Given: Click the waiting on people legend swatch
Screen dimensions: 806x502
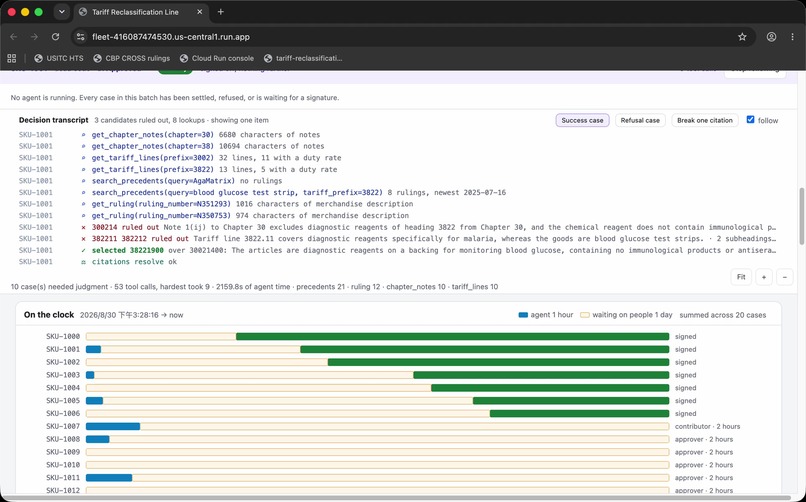Looking at the screenshot, I should pyautogui.click(x=584, y=315).
